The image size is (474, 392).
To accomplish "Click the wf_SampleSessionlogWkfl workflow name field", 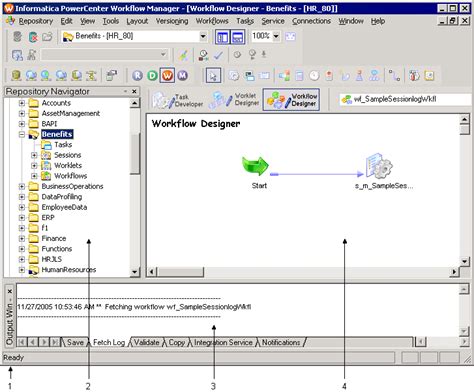I will pos(405,99).
